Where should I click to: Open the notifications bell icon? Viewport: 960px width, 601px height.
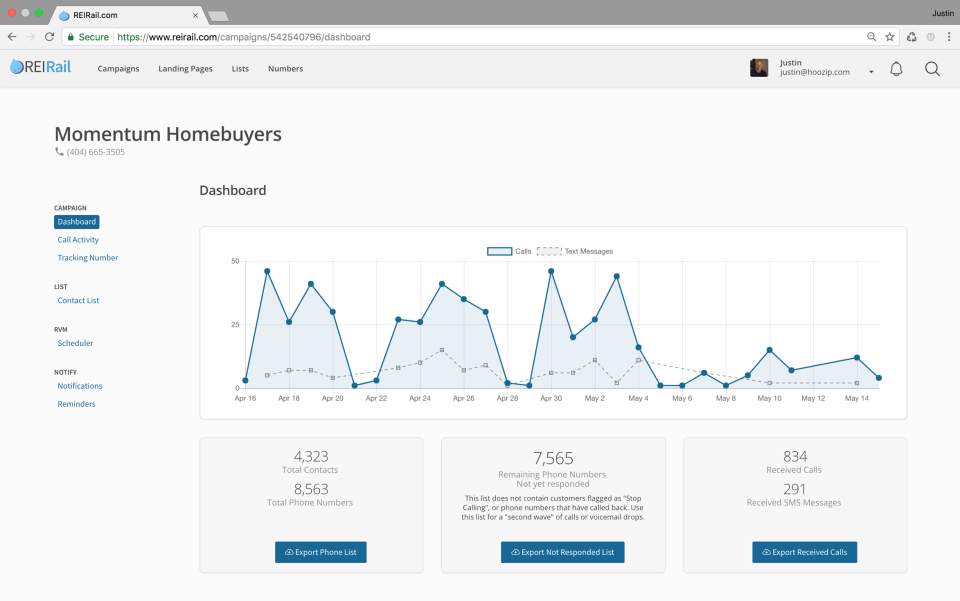click(896, 69)
